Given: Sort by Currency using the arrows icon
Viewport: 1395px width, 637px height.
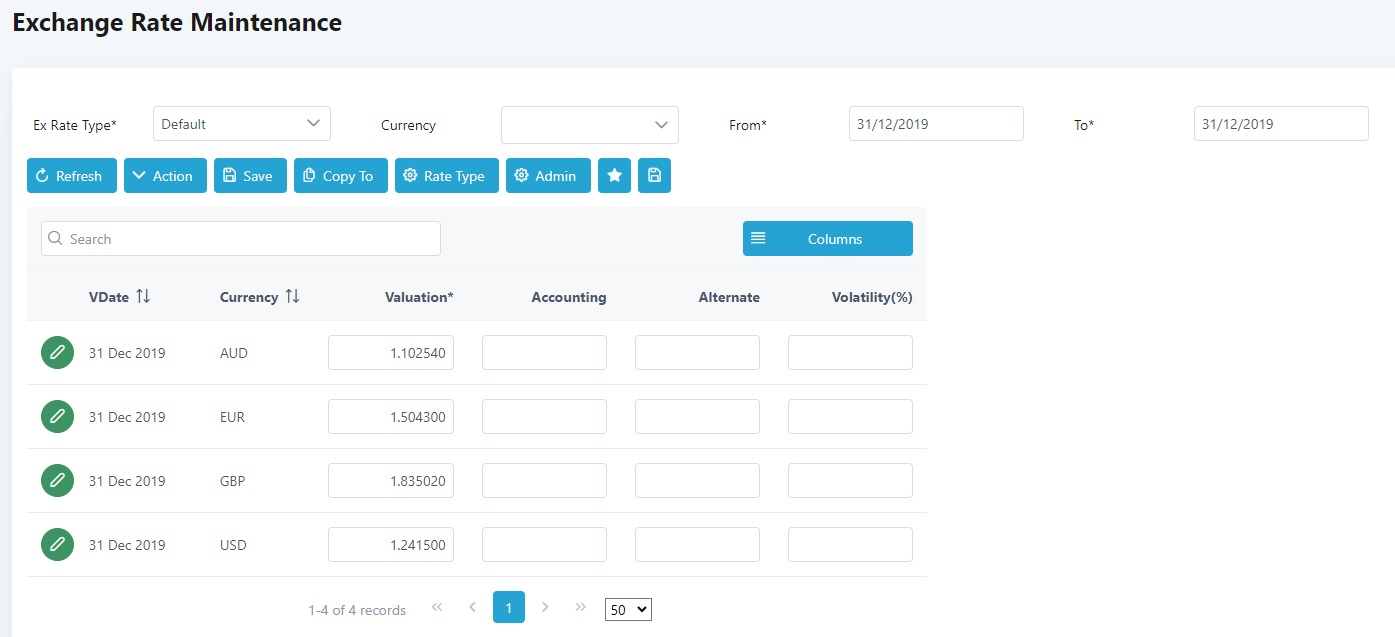Looking at the screenshot, I should tap(292, 297).
